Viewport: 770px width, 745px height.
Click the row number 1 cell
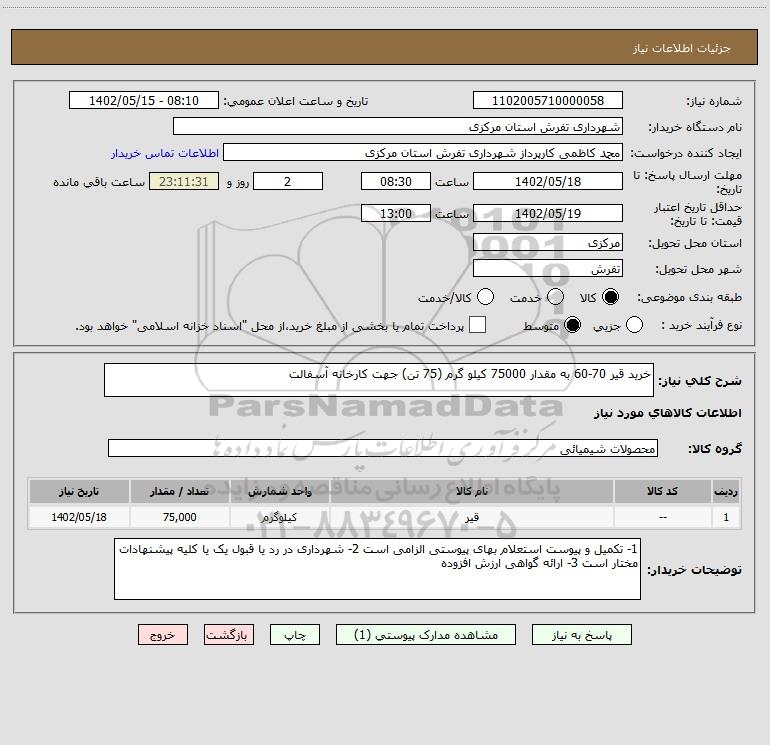click(x=726, y=517)
